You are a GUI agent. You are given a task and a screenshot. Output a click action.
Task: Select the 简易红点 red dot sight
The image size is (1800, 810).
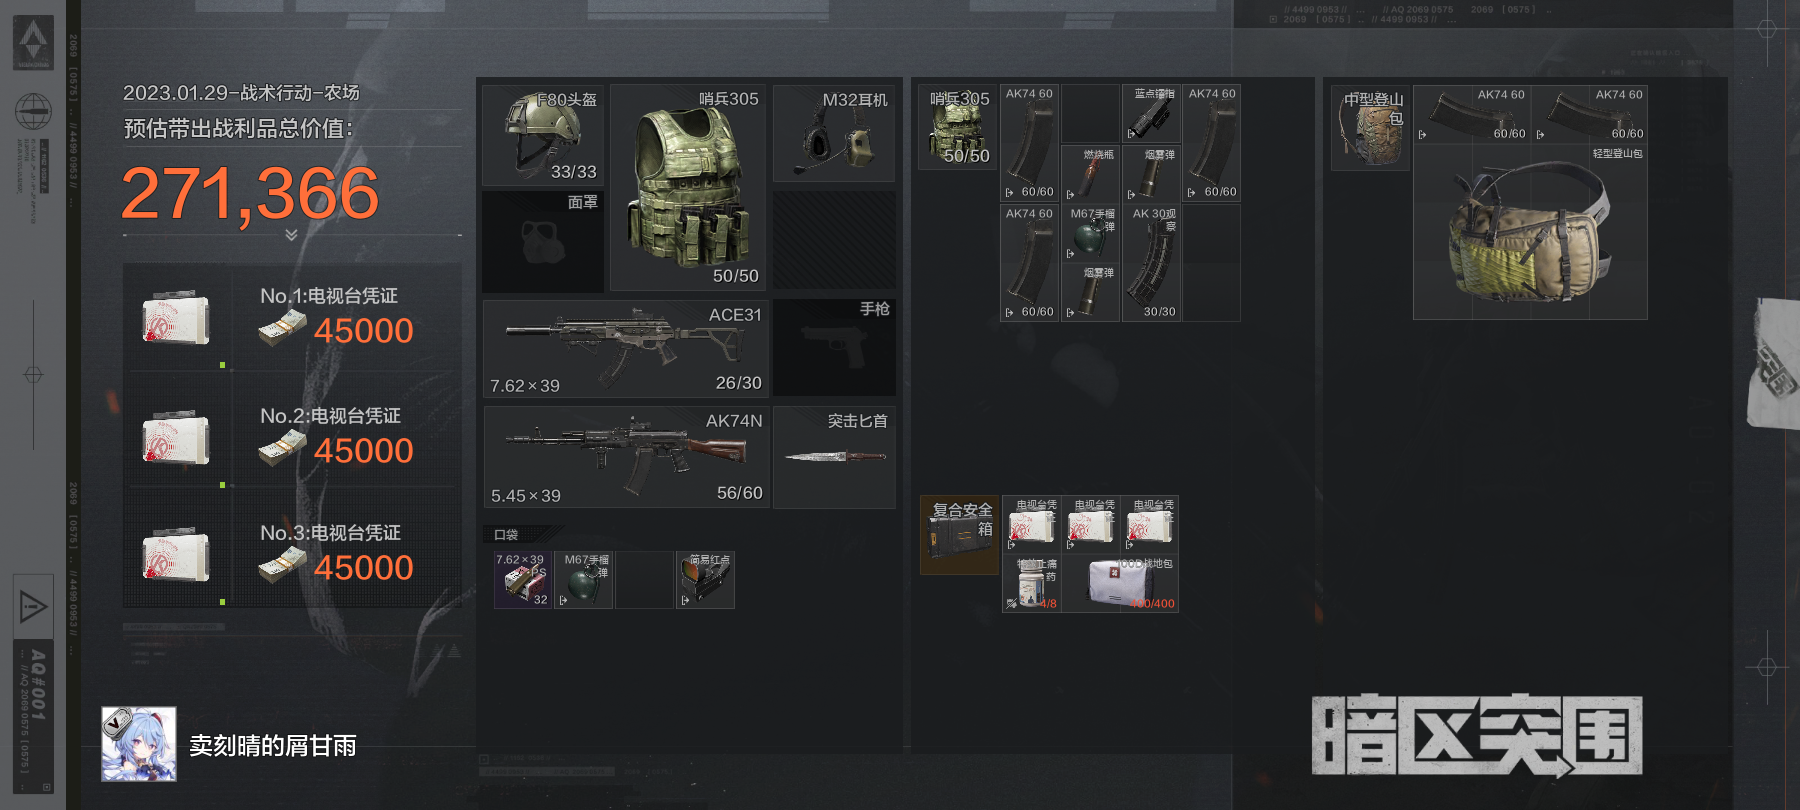pos(705,580)
